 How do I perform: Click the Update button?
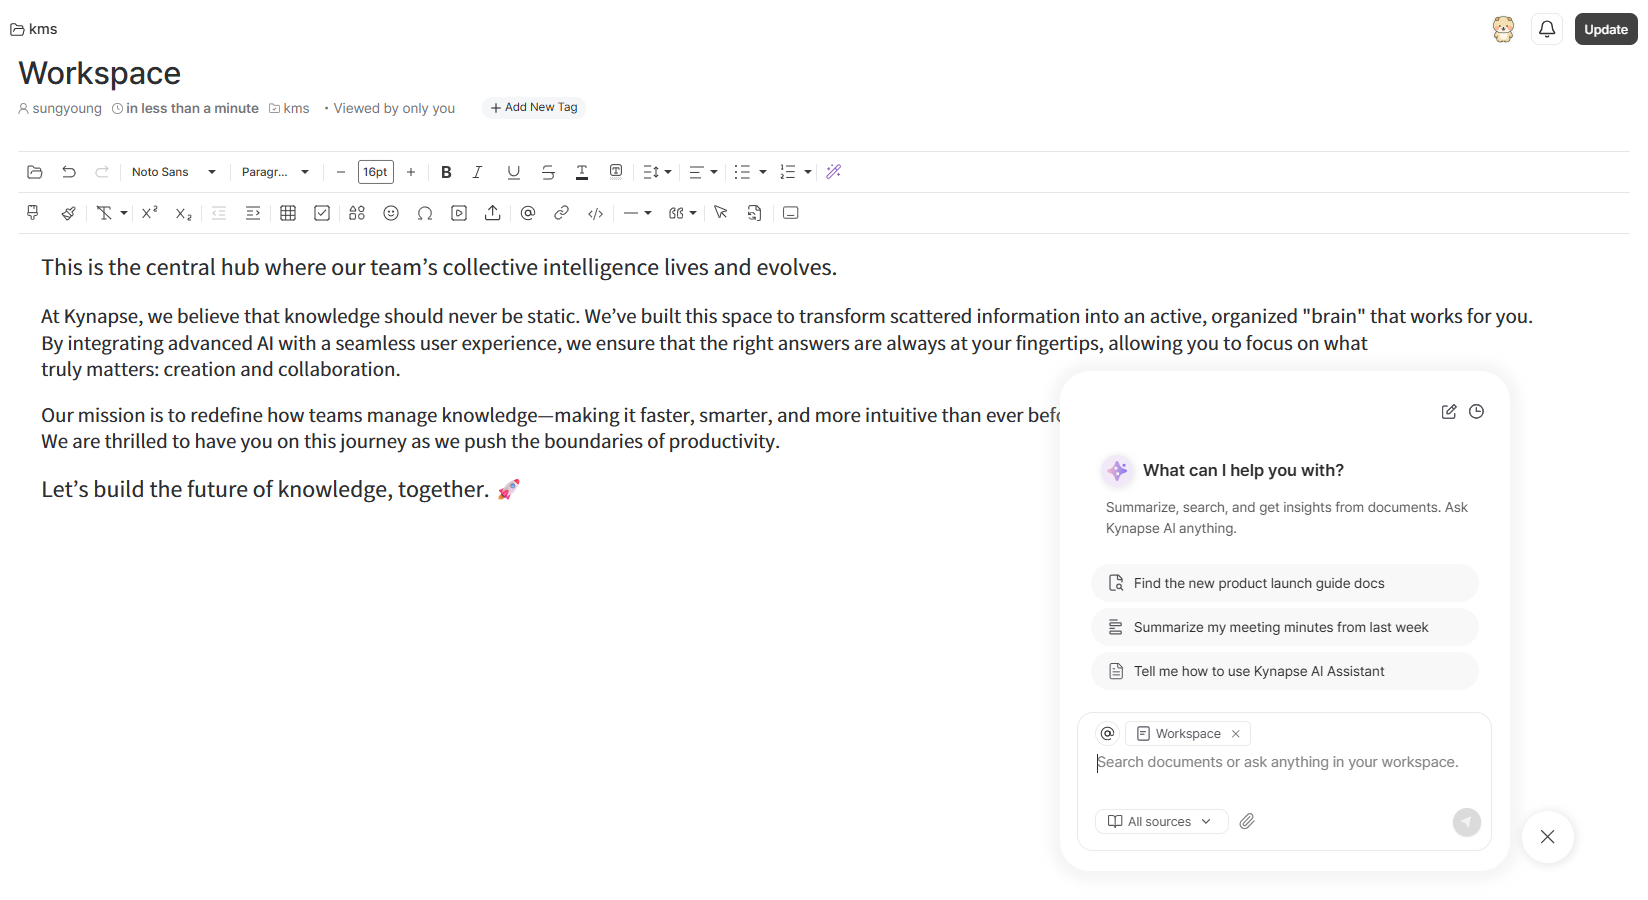coord(1606,29)
